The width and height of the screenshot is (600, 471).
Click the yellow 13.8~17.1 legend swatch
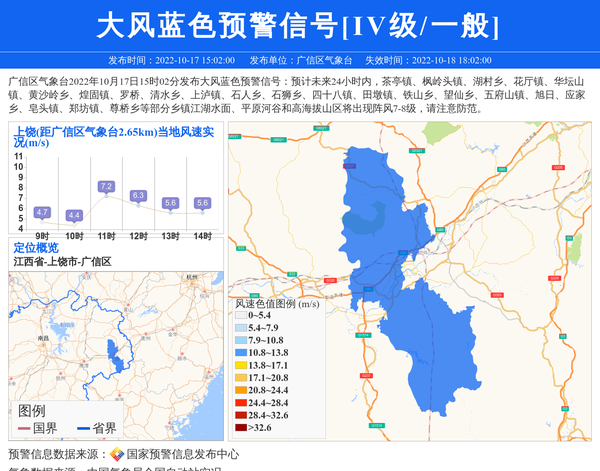pyautogui.click(x=240, y=366)
